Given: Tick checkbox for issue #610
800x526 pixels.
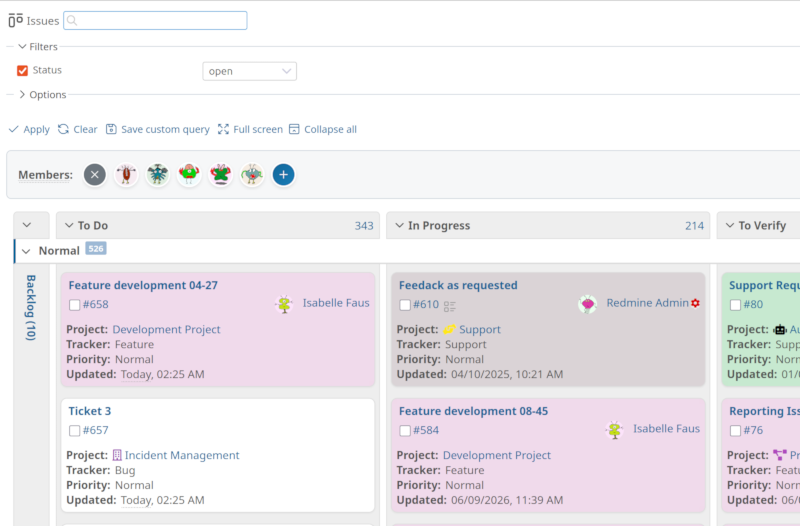Looking at the screenshot, I should [405, 305].
